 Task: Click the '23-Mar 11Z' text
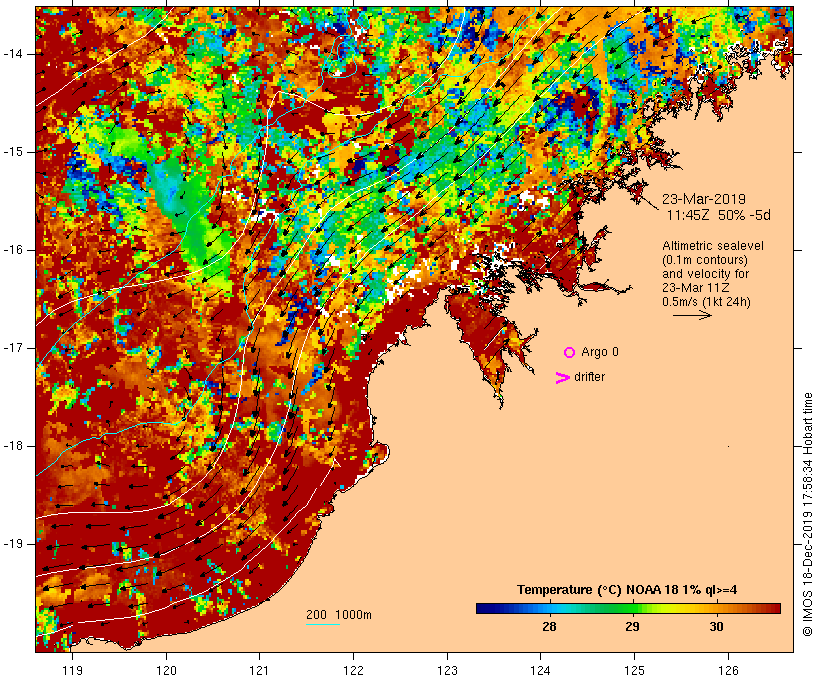pos(696,288)
